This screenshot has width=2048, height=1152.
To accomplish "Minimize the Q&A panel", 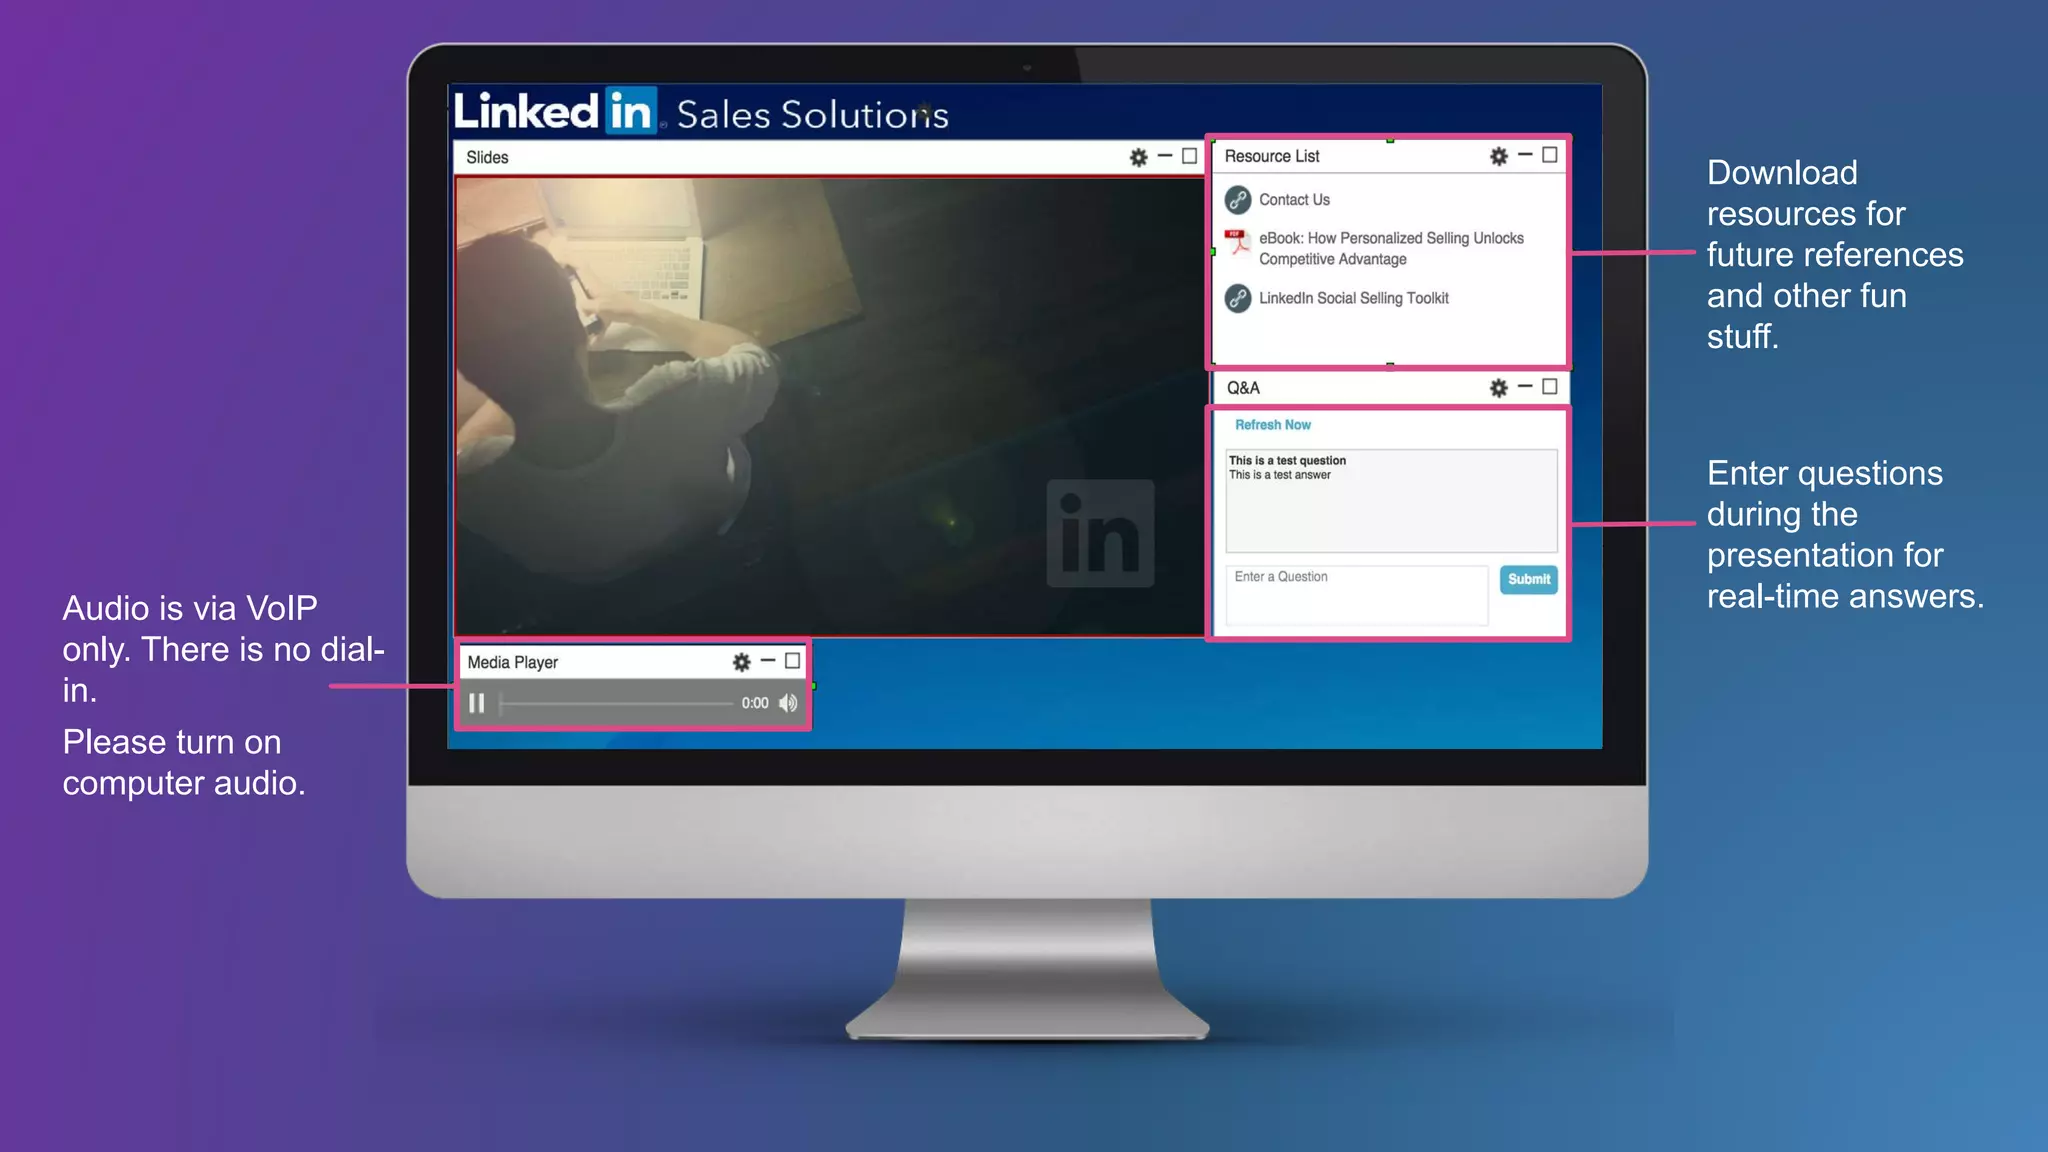I will click(1524, 387).
